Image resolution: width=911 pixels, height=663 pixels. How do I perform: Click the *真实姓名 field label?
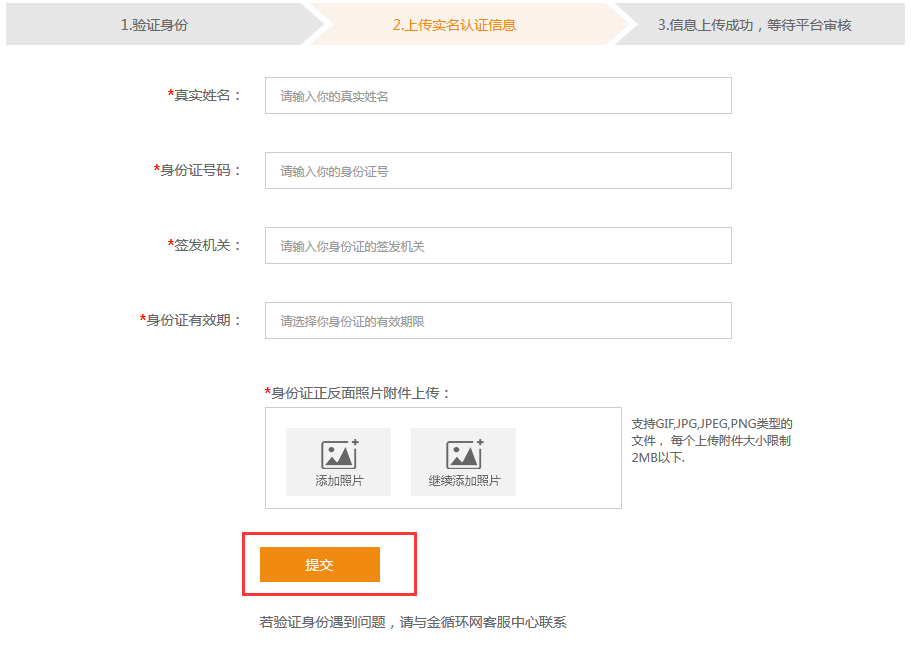(205, 95)
